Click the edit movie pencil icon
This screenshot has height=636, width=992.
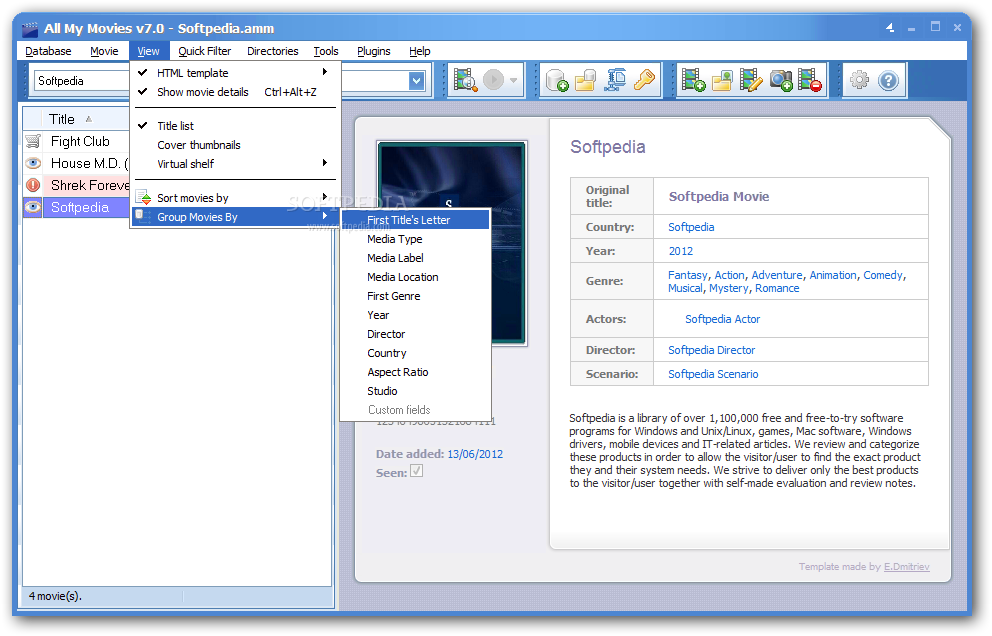(x=751, y=80)
